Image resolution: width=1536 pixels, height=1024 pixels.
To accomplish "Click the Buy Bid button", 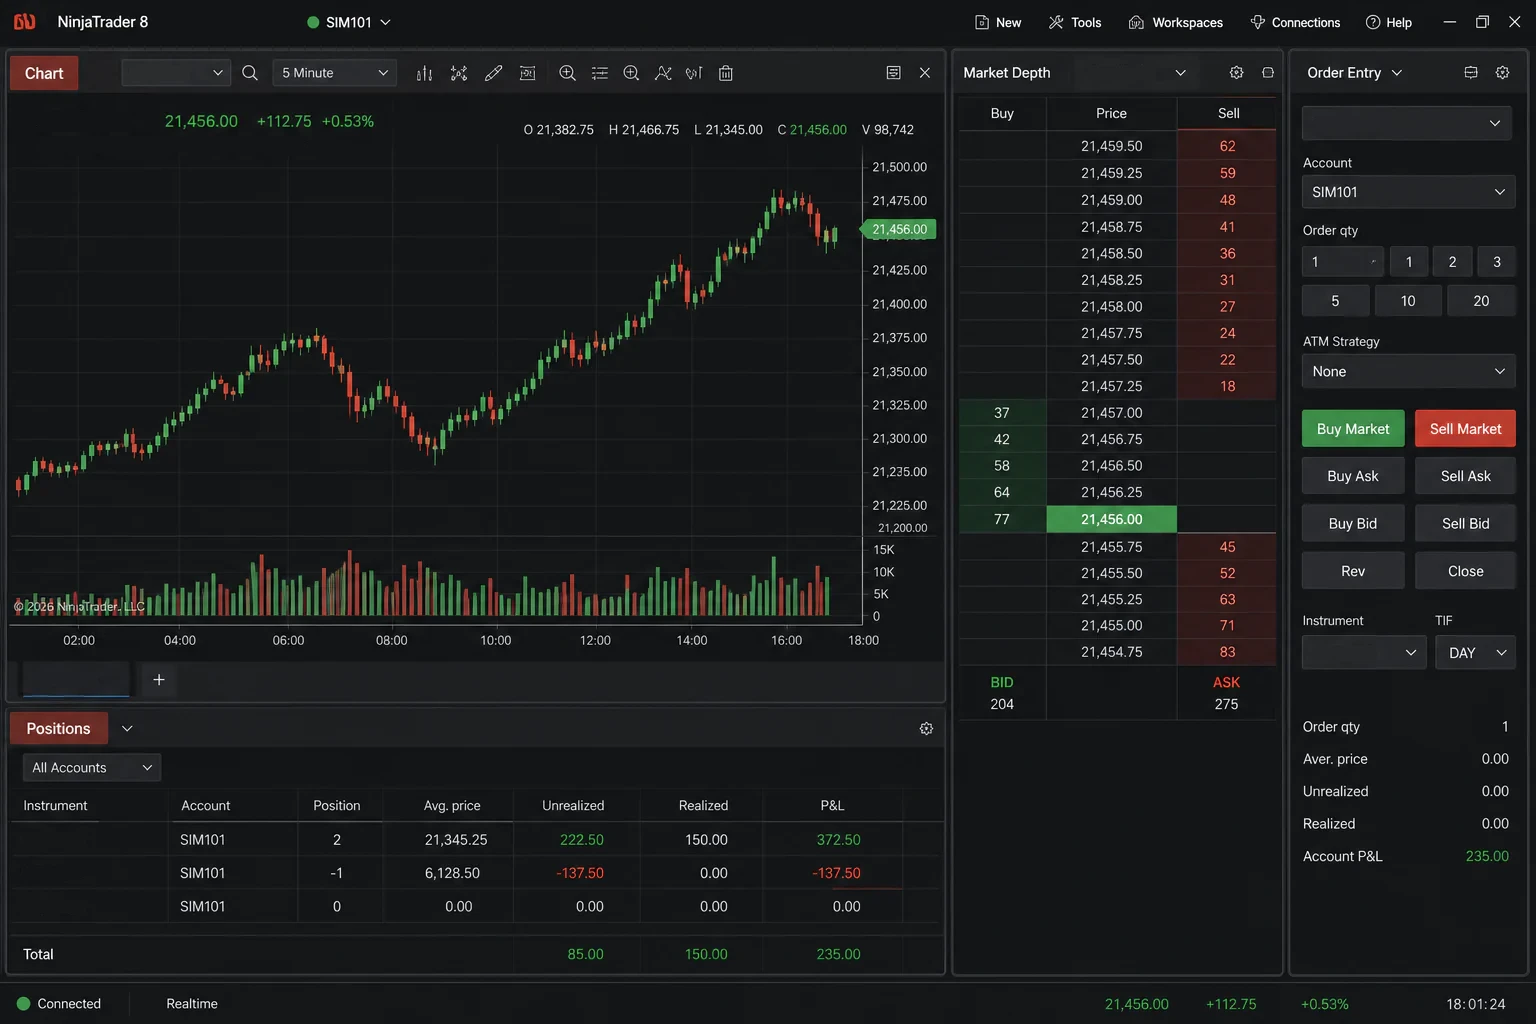I will (x=1353, y=523).
